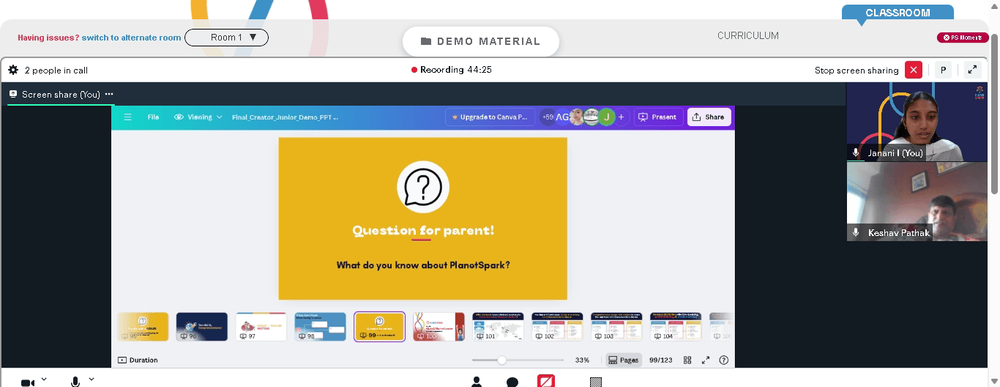Click the What do you know about PlanetSpark text
Image resolution: width=1000 pixels, height=387 pixels.
pos(423,265)
